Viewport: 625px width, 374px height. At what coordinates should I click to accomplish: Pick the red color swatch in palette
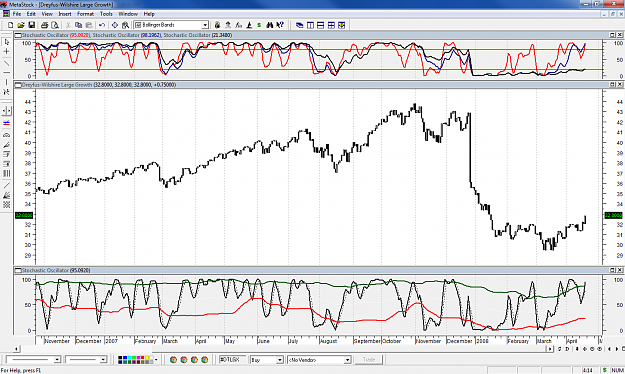pos(142,358)
